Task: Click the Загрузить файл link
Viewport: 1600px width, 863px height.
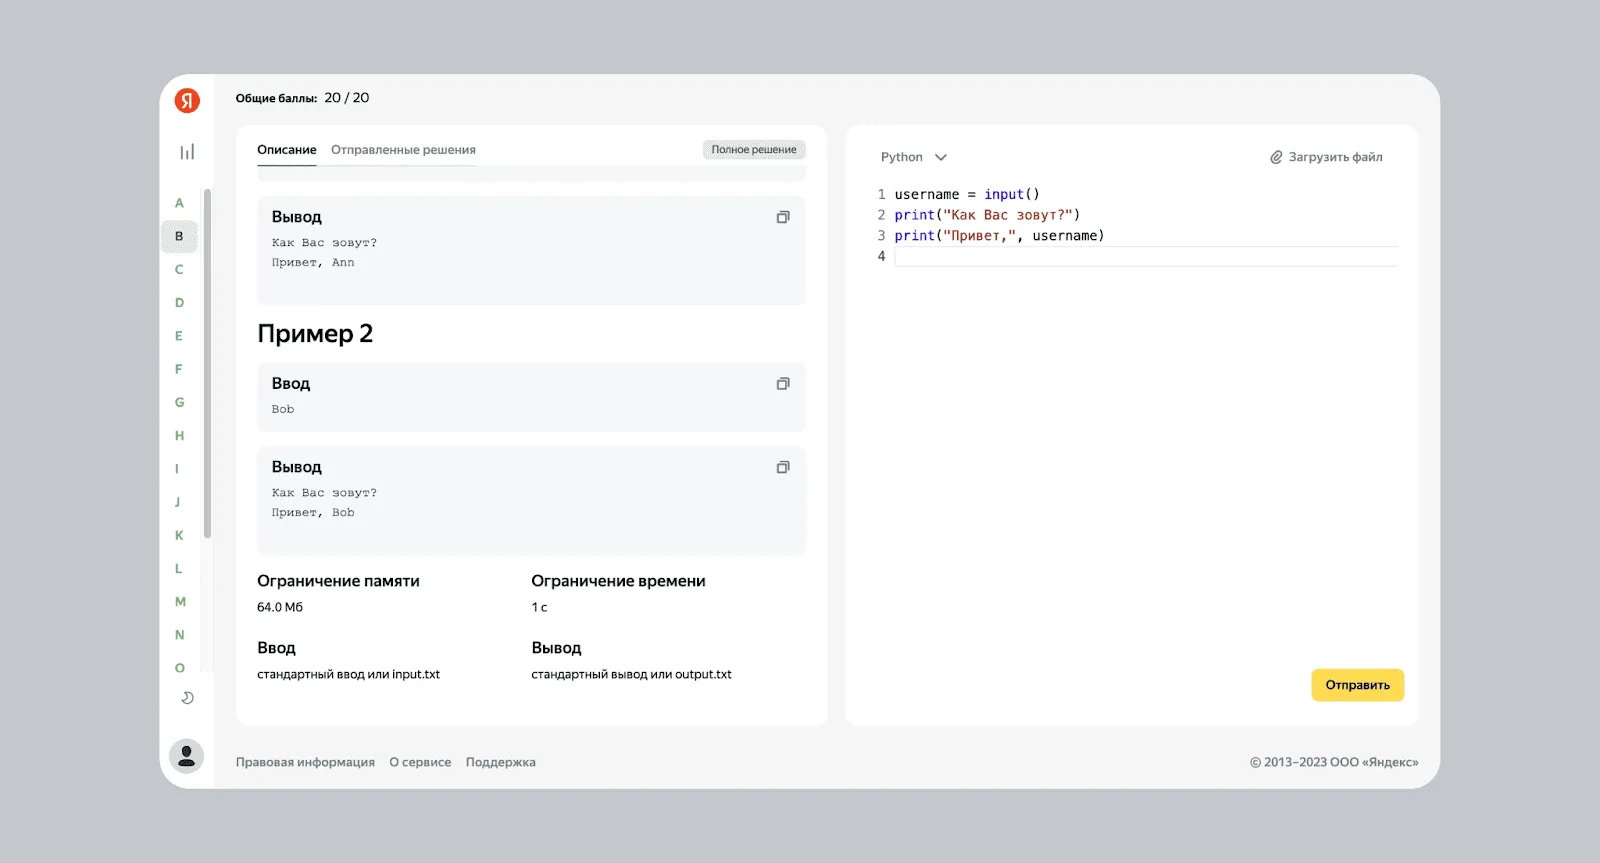Action: [1335, 157]
